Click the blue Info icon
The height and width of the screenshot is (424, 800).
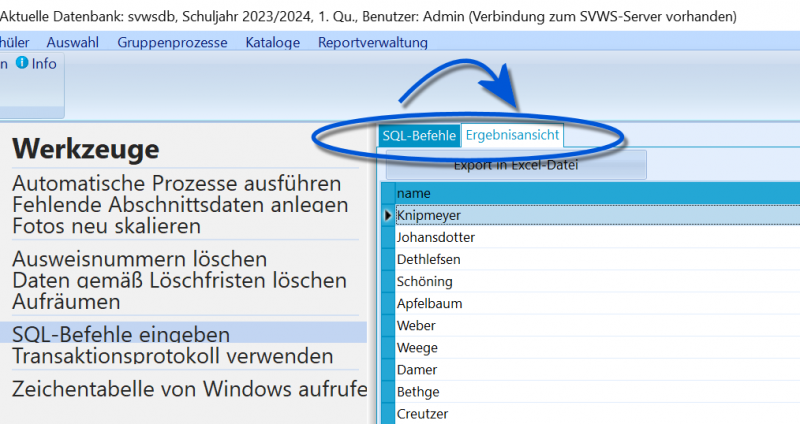tap(22, 63)
